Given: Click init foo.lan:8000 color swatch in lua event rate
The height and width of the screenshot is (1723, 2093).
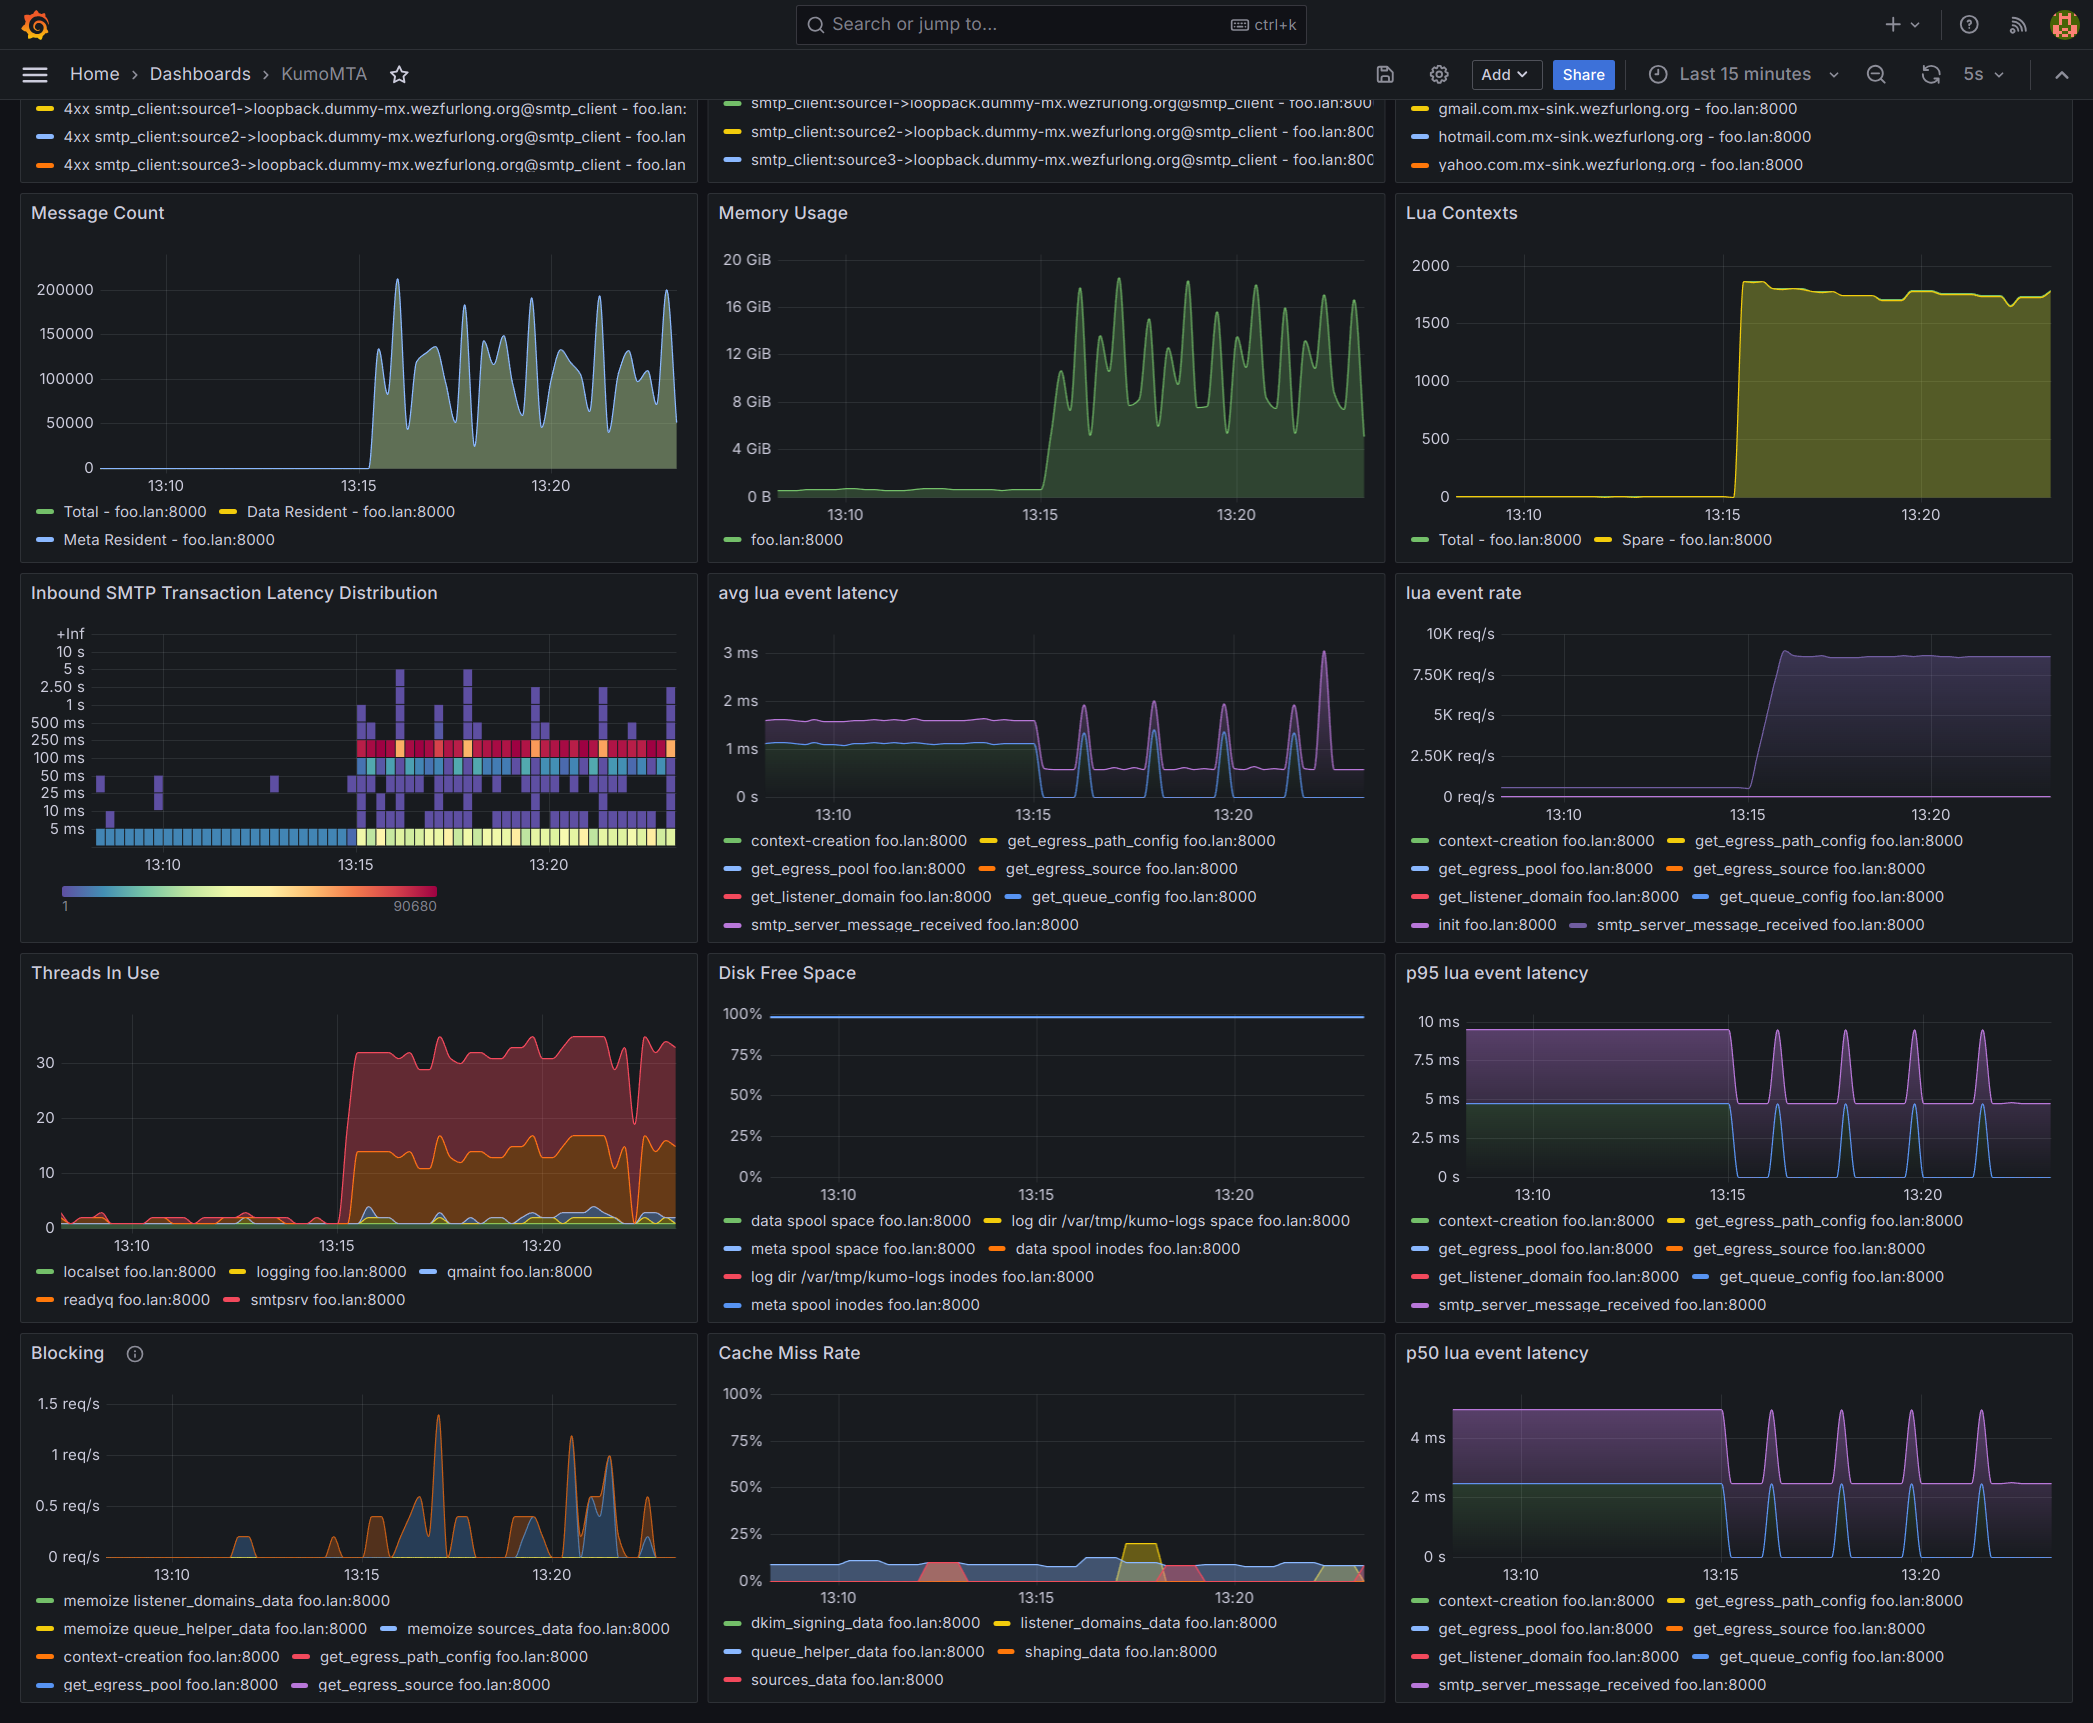Looking at the screenshot, I should (x=1420, y=925).
